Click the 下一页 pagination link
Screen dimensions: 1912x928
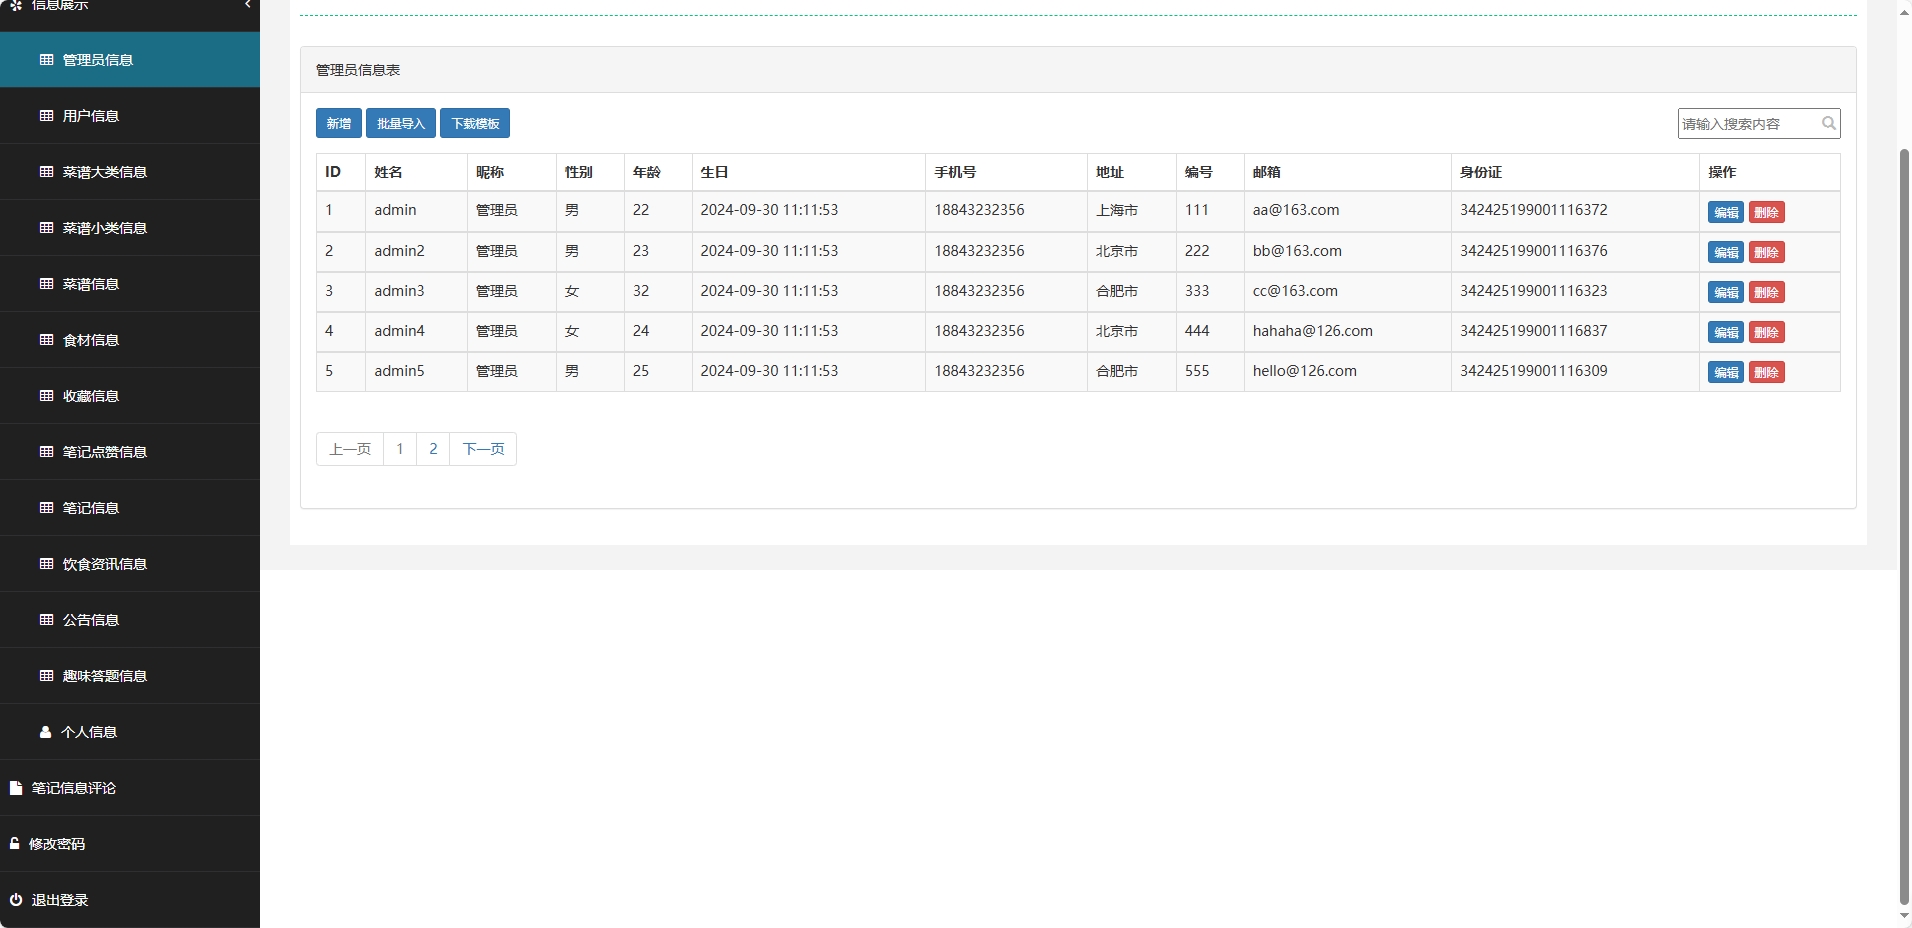(483, 449)
